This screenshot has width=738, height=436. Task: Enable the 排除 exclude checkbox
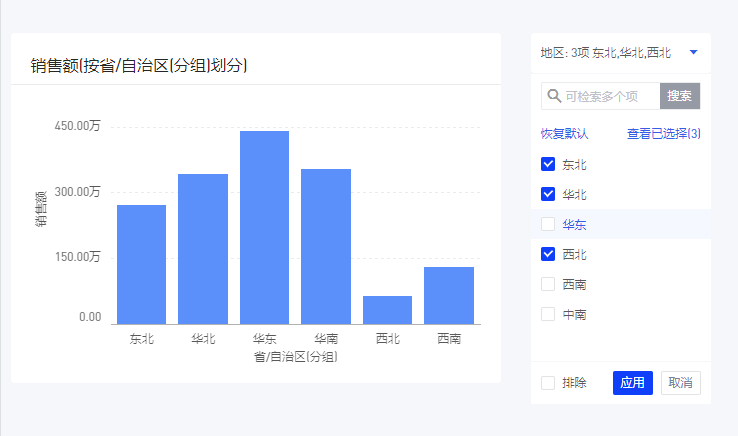547,383
